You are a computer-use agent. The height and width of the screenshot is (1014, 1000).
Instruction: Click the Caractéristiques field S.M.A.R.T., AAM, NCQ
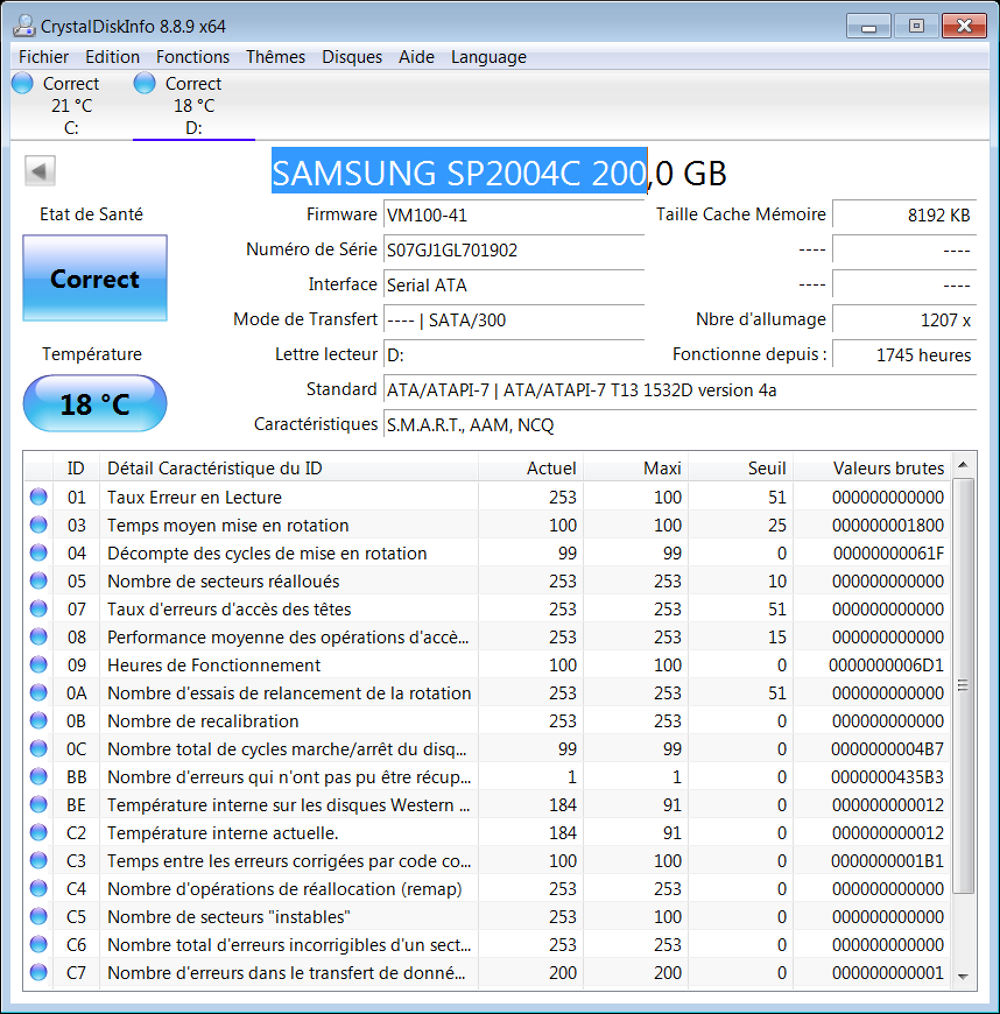coord(680,425)
